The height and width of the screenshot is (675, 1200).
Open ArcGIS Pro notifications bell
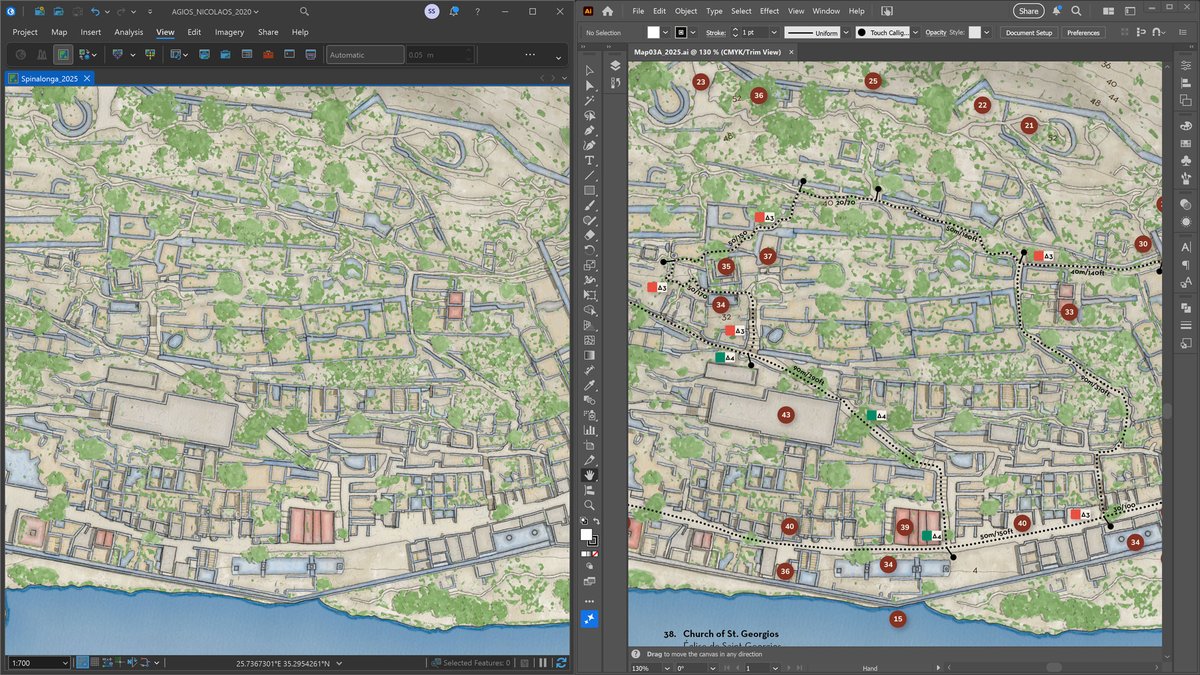click(453, 11)
